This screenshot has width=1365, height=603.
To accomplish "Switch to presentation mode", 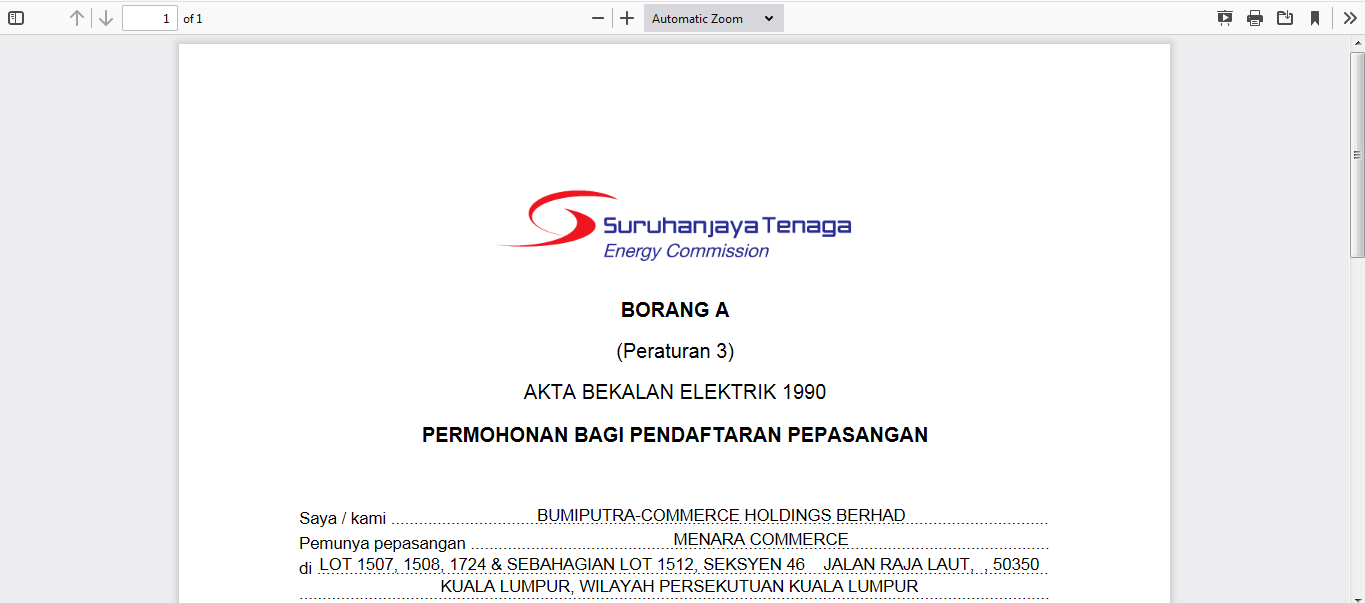I will pos(1225,18).
